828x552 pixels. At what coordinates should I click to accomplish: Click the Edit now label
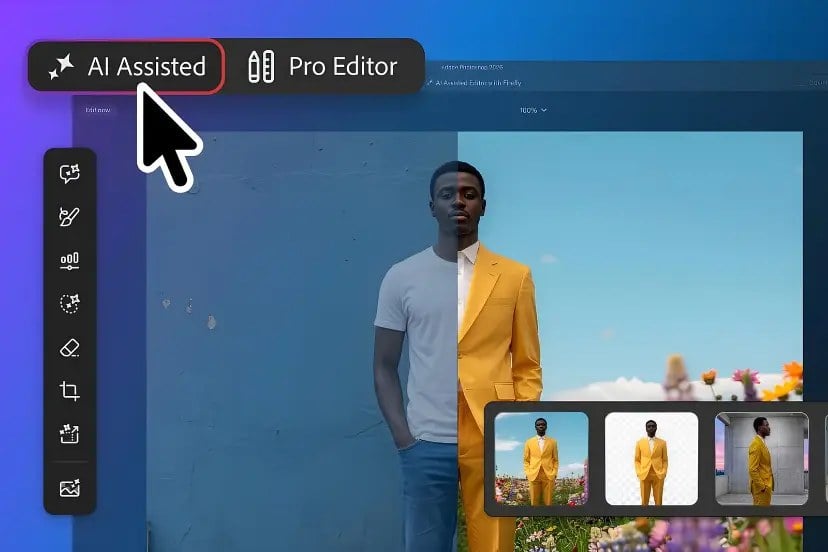click(98, 110)
